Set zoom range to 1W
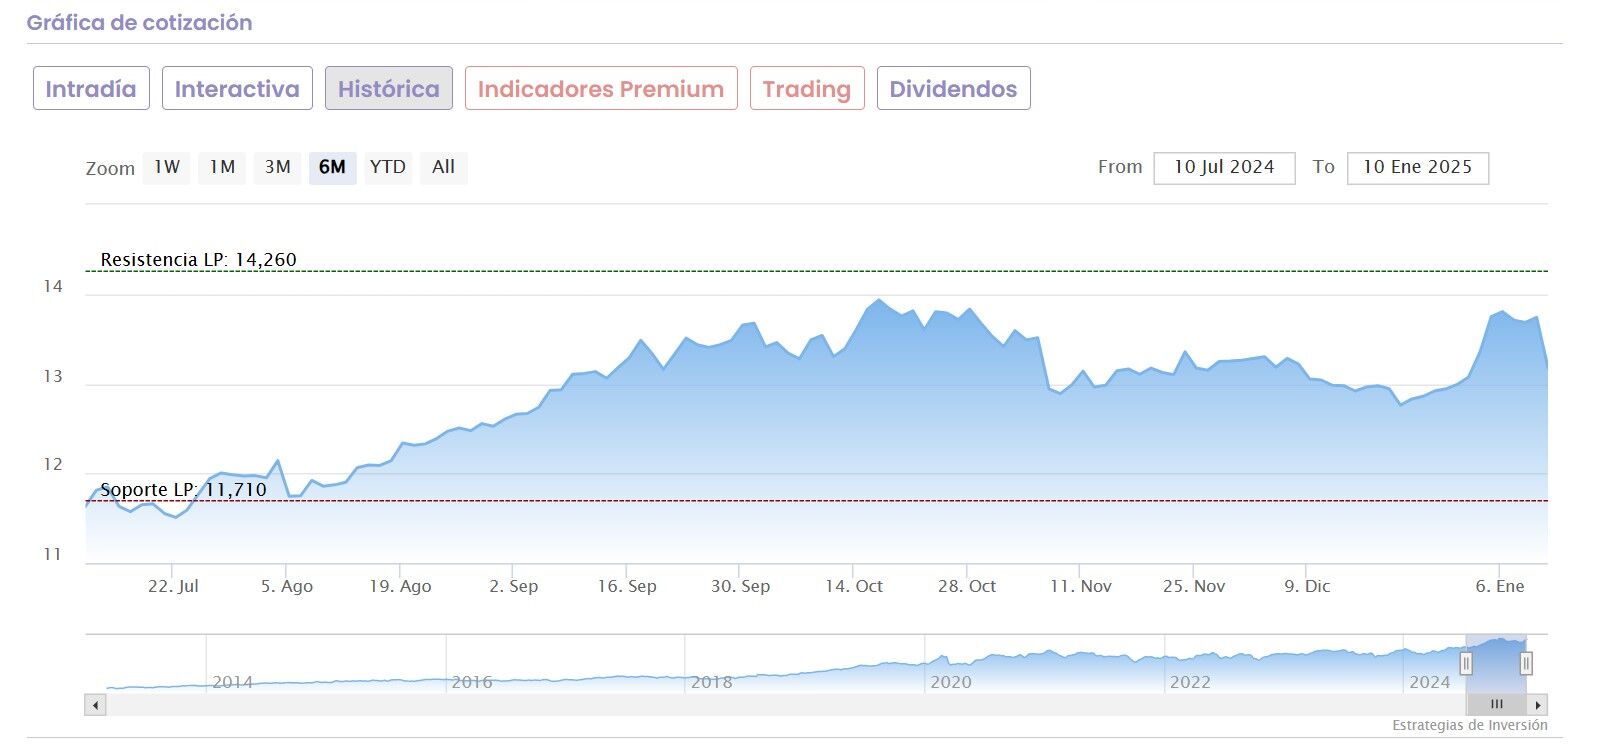Viewport: 1597px width, 753px height. click(167, 167)
